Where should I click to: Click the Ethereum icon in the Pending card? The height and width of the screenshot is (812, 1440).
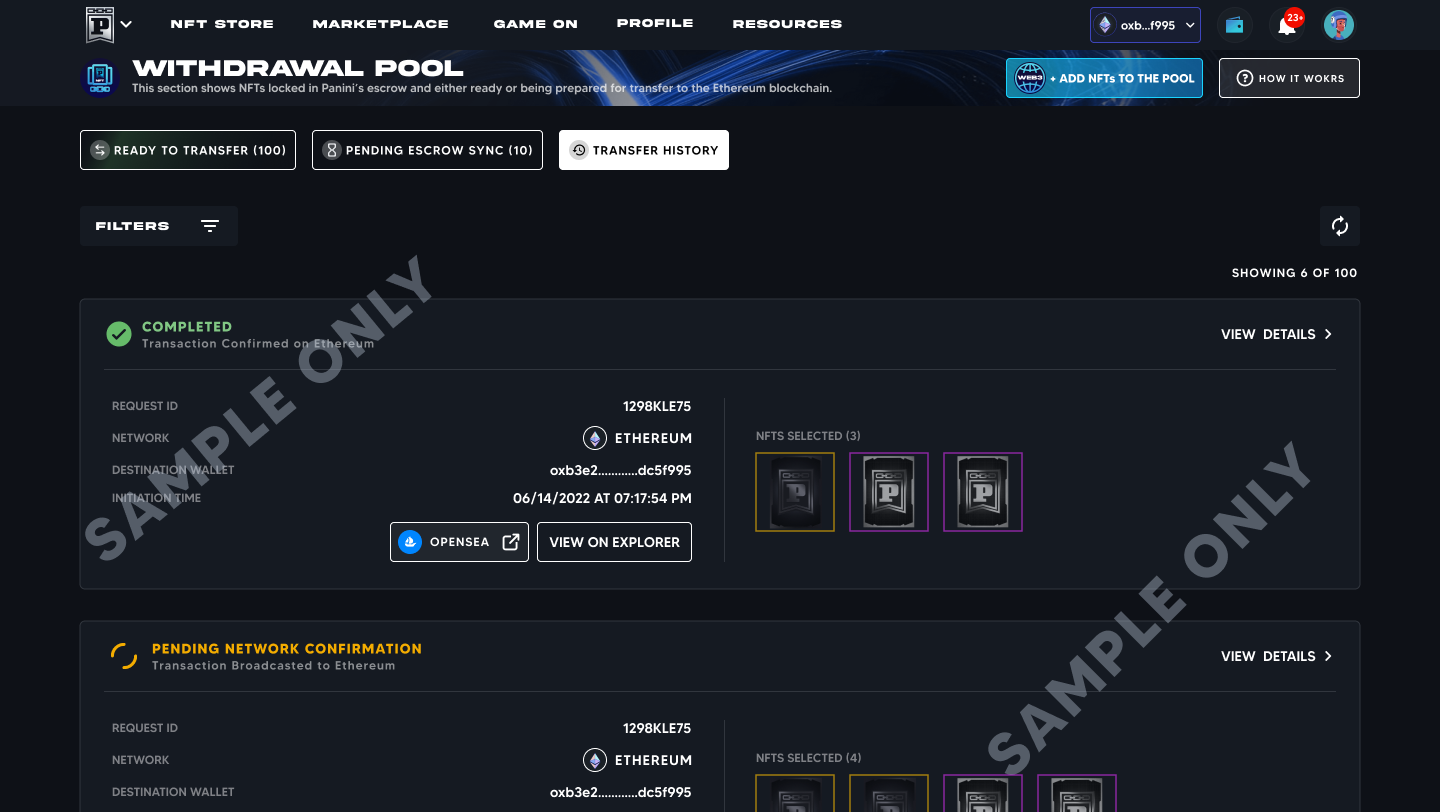[595, 760]
